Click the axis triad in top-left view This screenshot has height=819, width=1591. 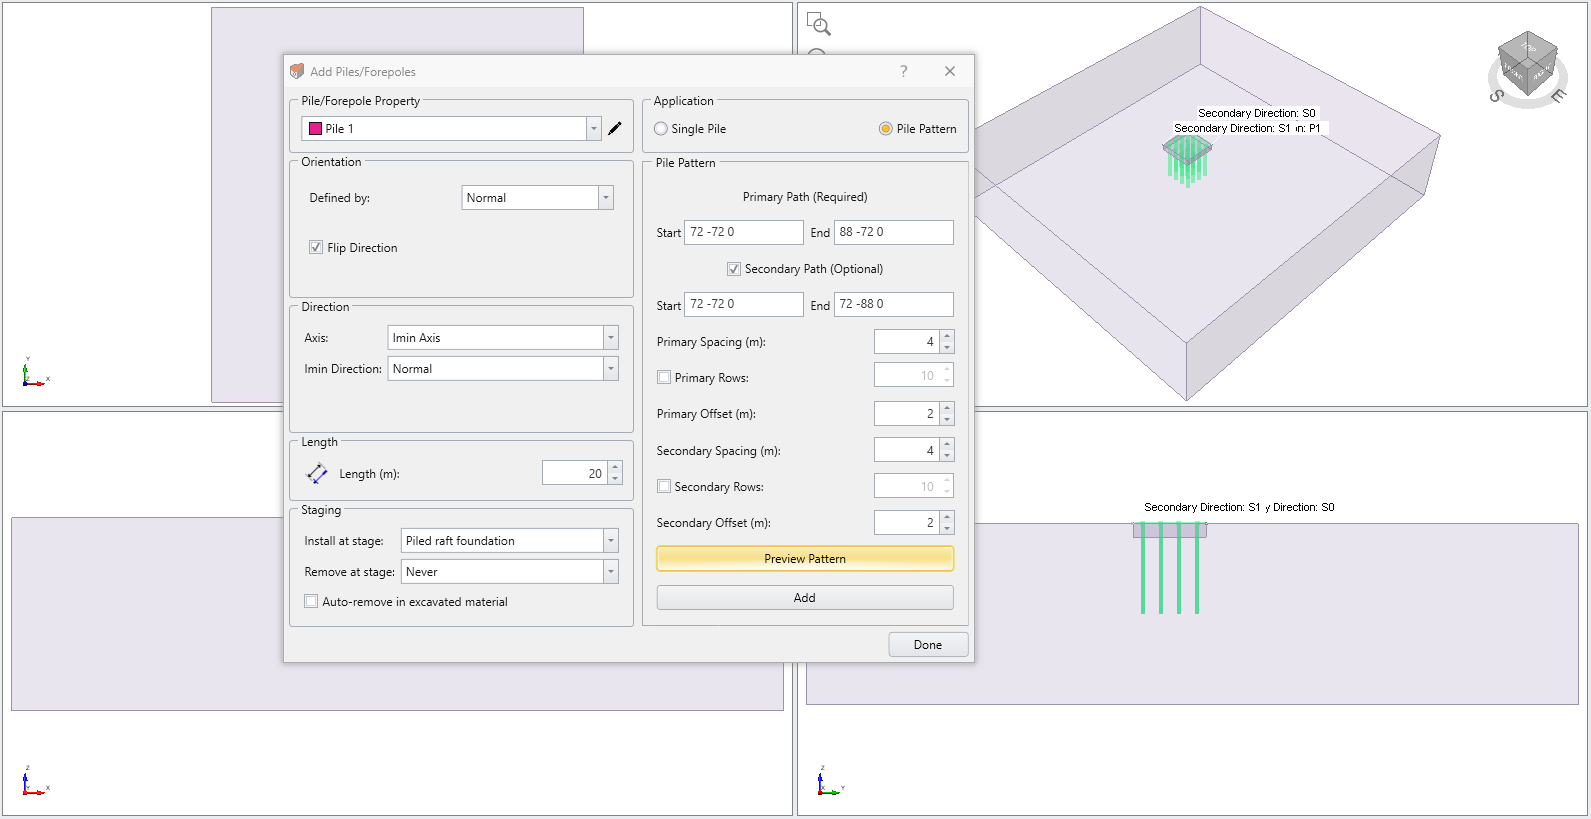[x=34, y=372]
